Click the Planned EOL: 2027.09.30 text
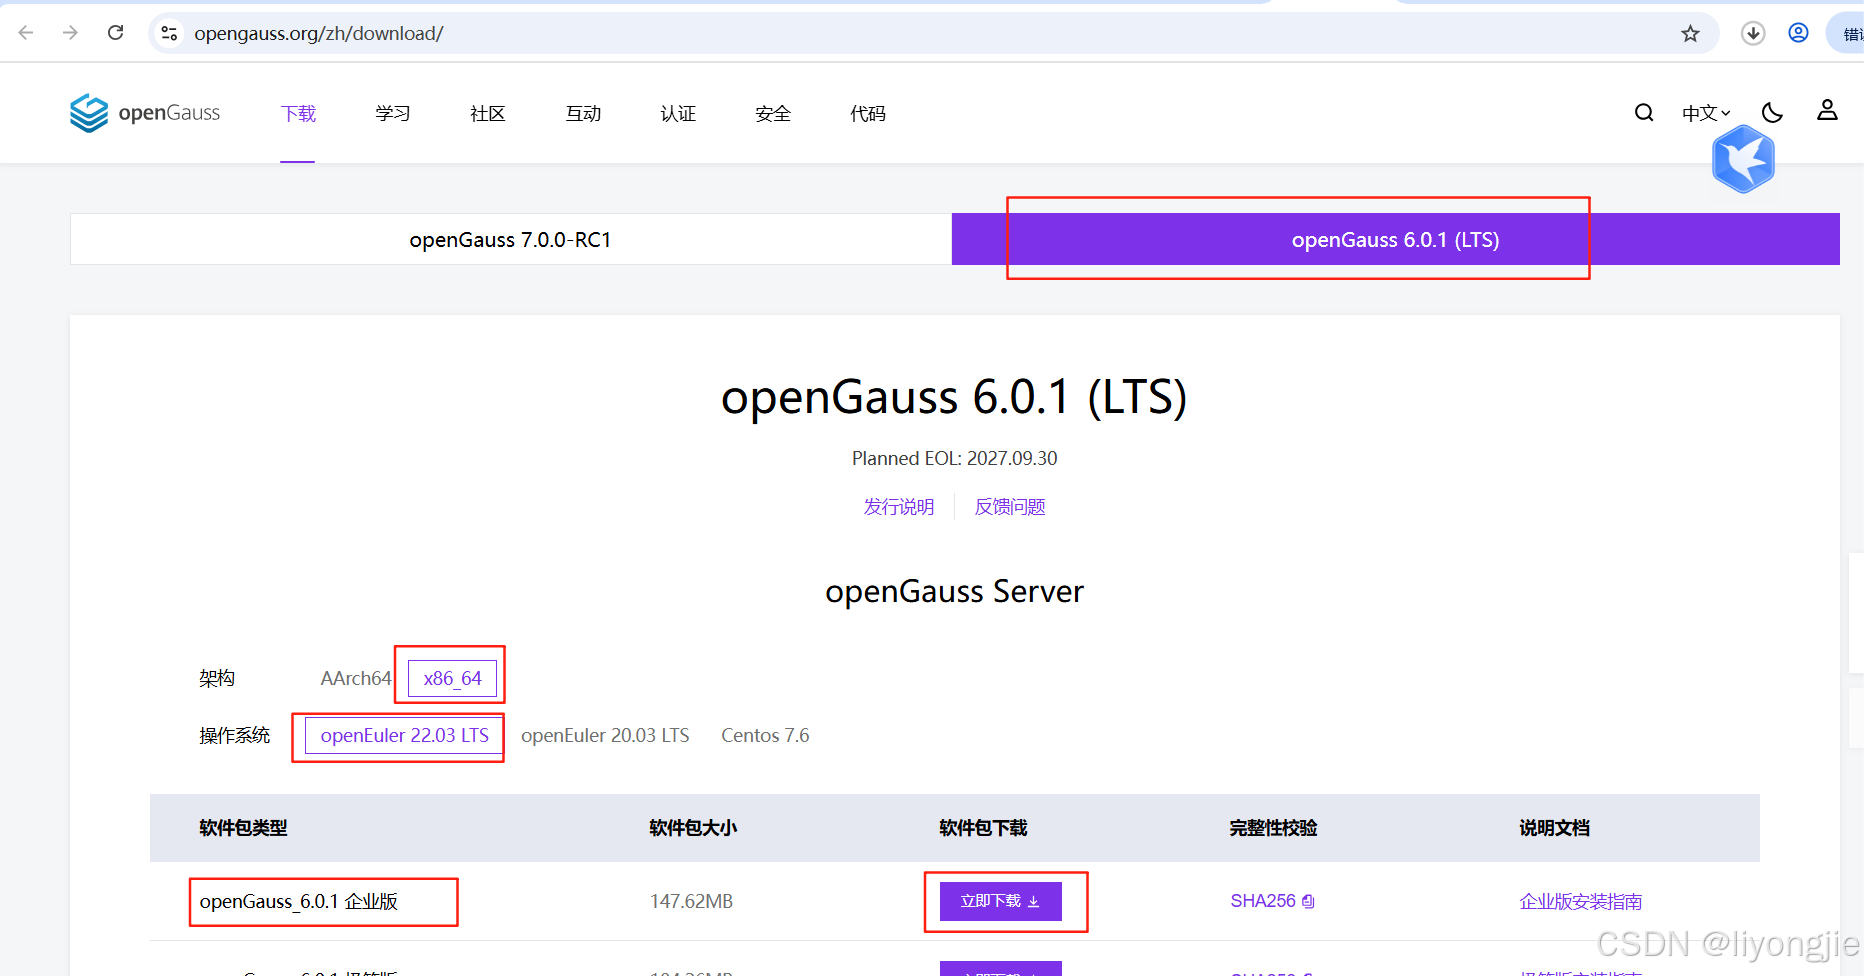The height and width of the screenshot is (976, 1864). click(x=954, y=459)
